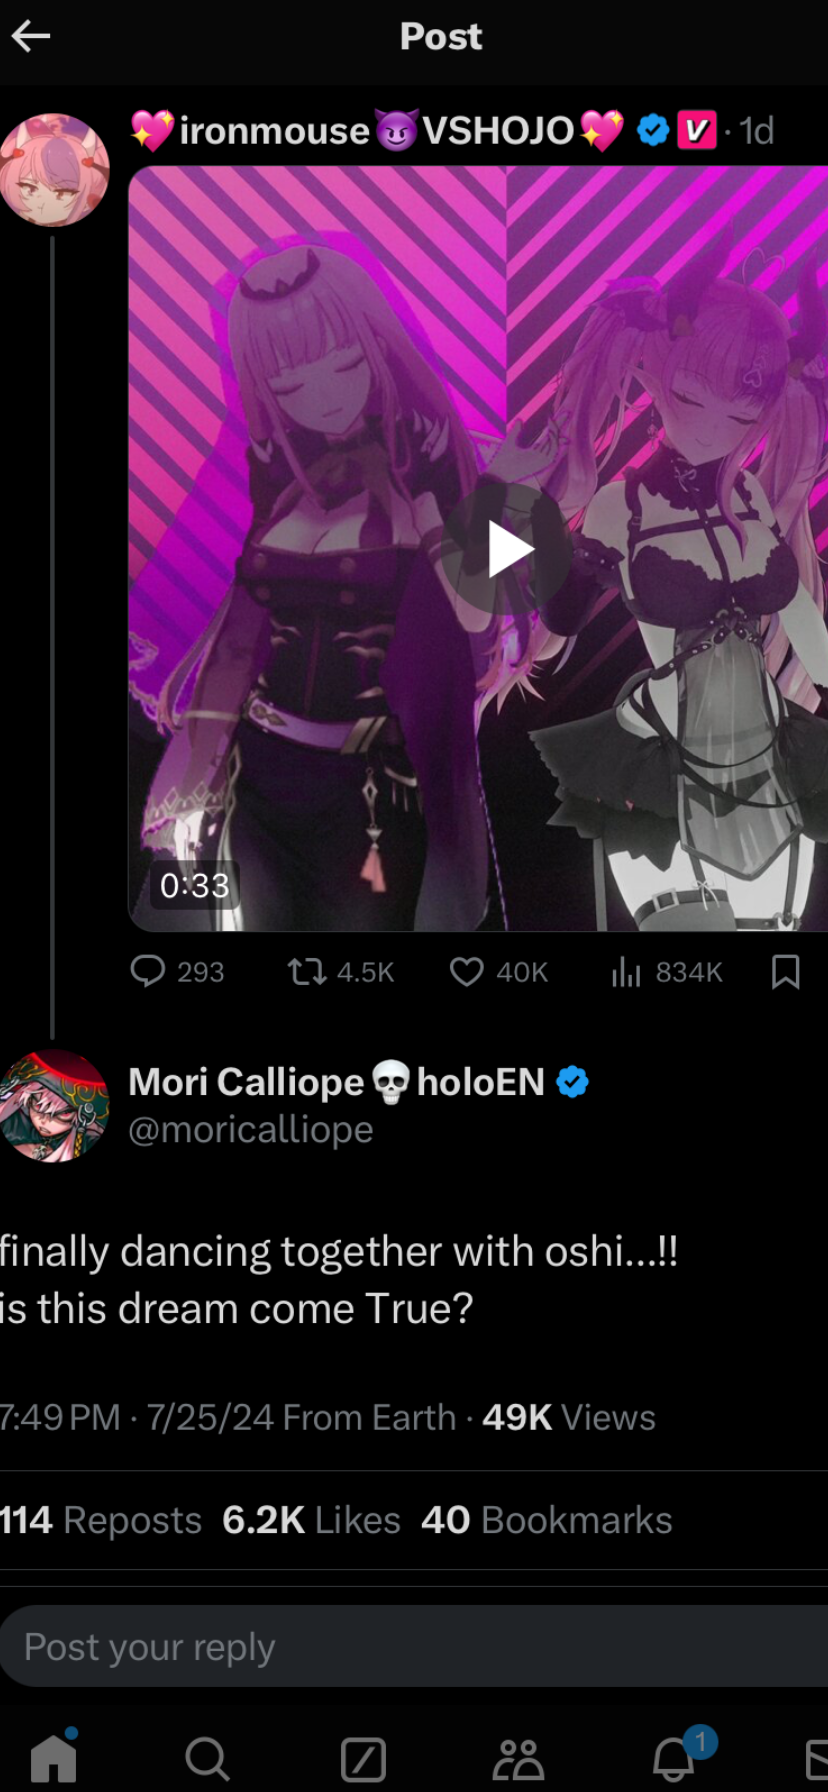Screen dimensions: 828x1792
Task: Play the dancing video
Action: [508, 549]
